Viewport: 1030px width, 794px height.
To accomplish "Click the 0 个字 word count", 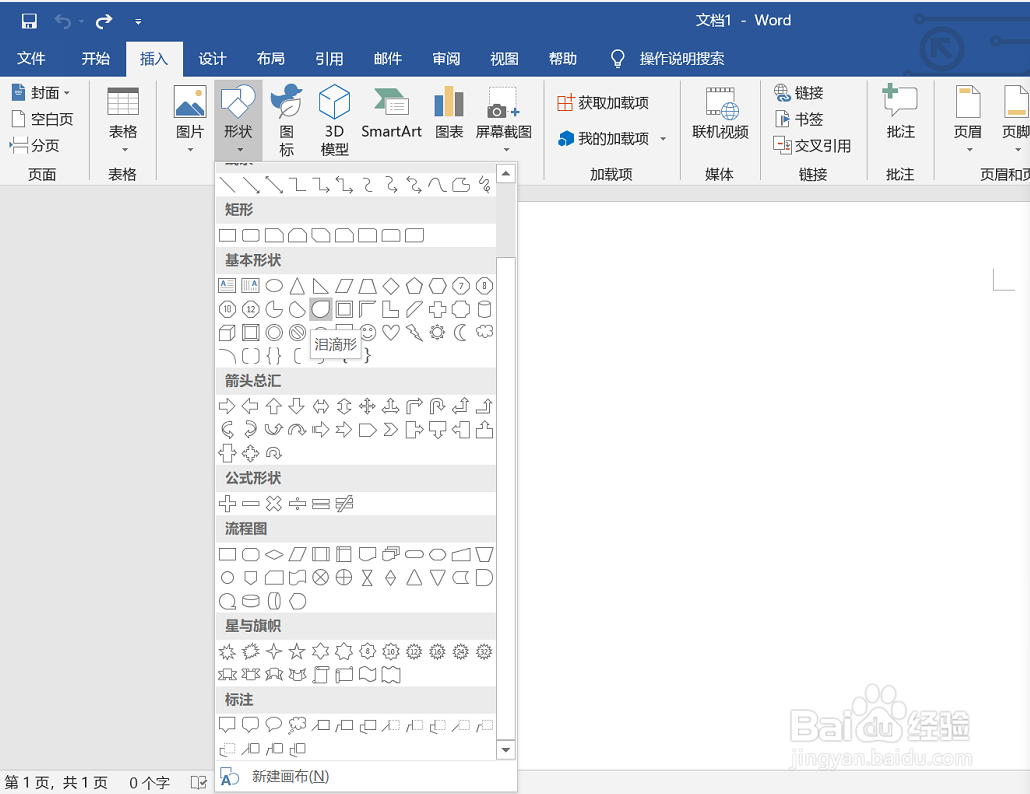I will (149, 782).
